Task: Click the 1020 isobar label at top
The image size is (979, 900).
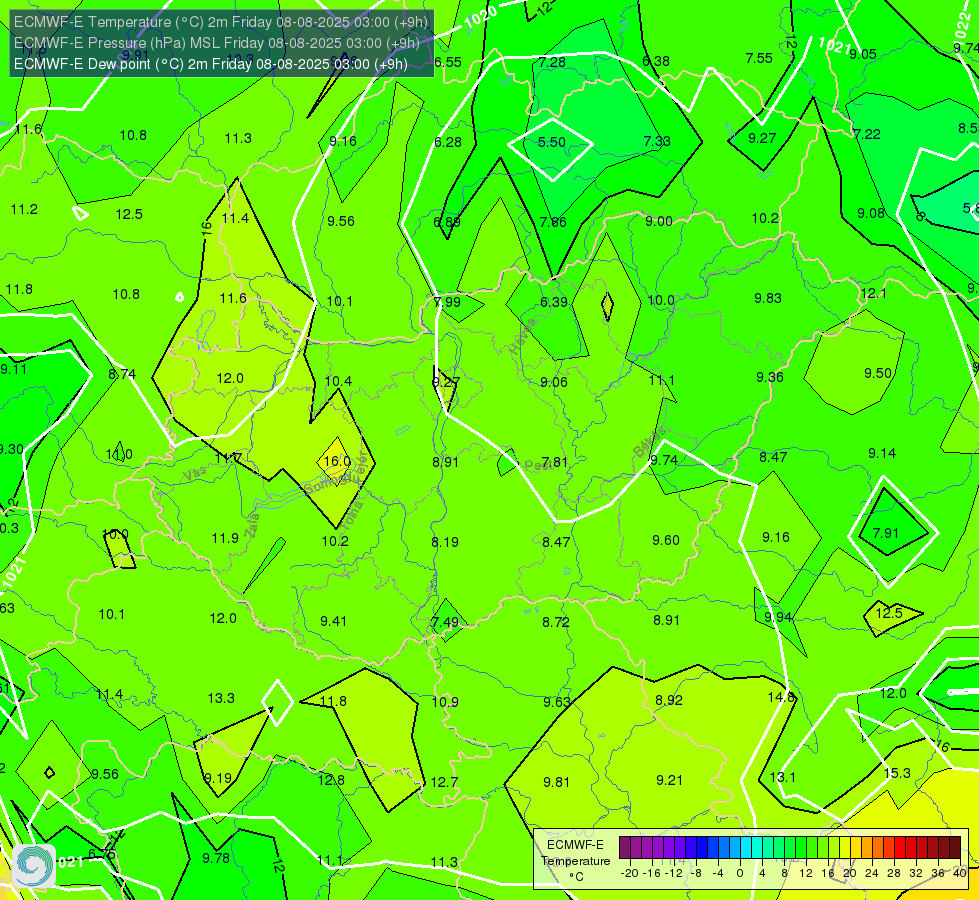Action: 481,16
